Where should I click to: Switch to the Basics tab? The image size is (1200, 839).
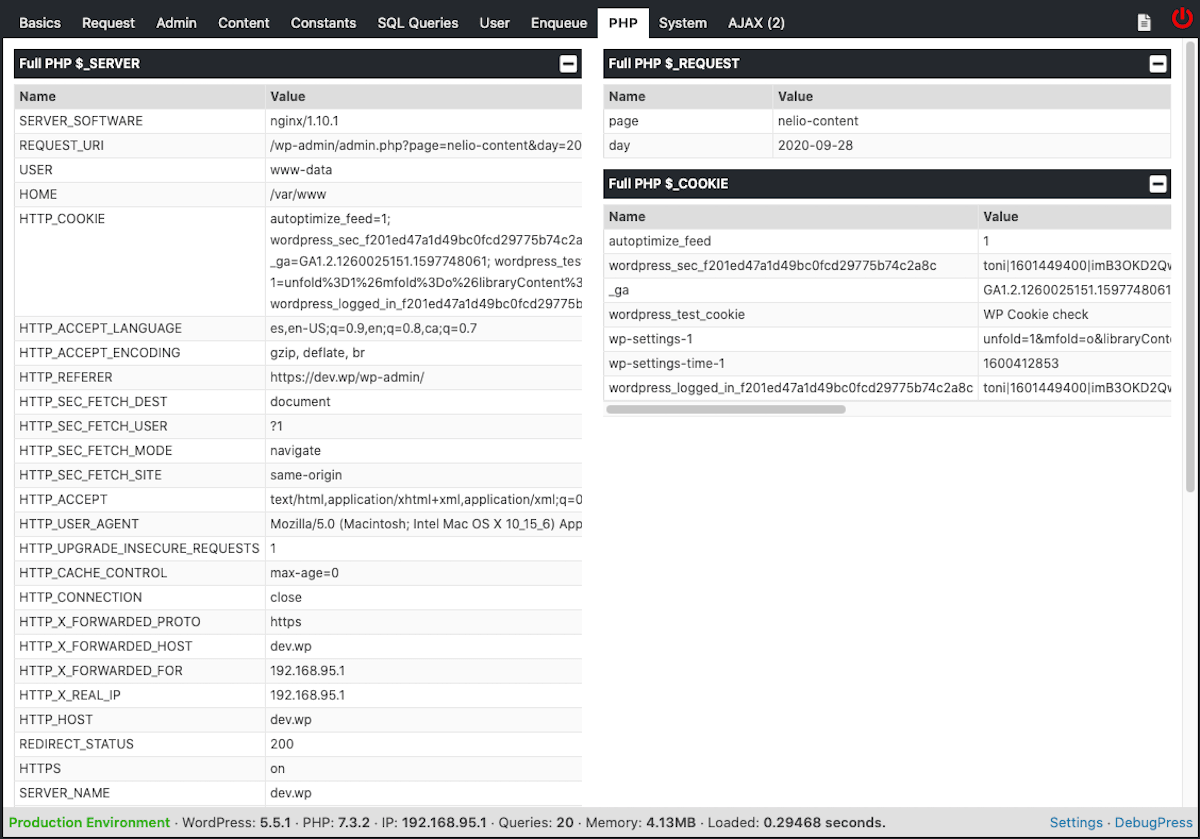[x=40, y=22]
